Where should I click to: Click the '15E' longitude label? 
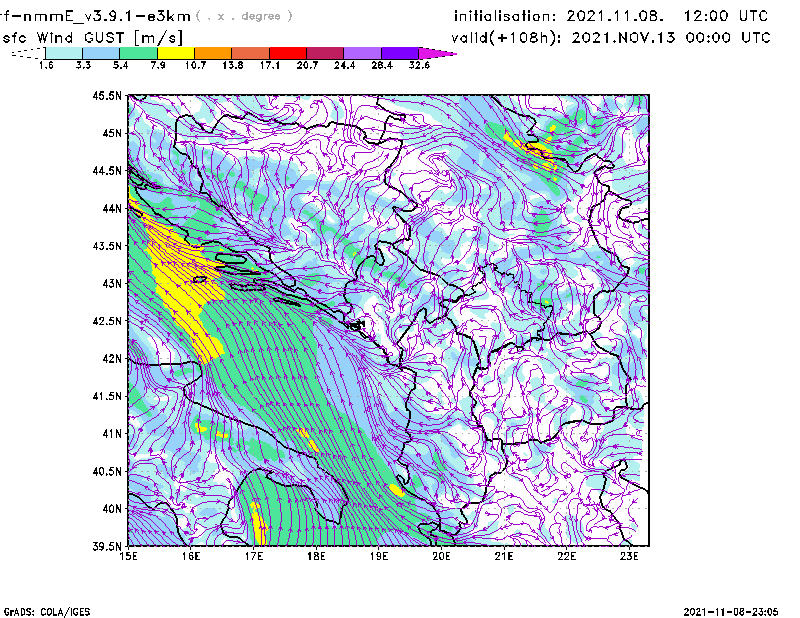pyautogui.click(x=128, y=556)
